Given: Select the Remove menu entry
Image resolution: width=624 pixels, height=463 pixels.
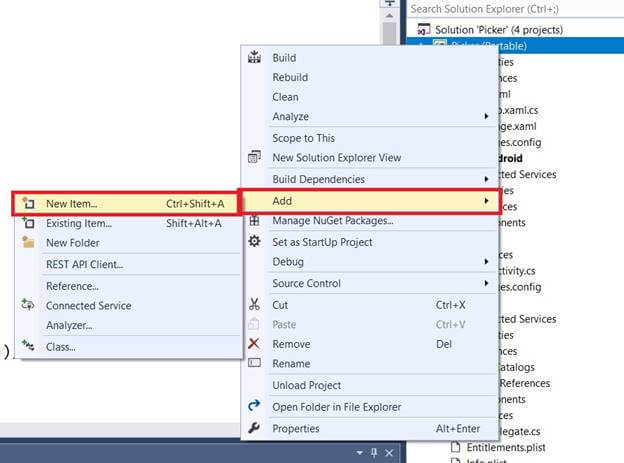Looking at the screenshot, I should pos(369,344).
